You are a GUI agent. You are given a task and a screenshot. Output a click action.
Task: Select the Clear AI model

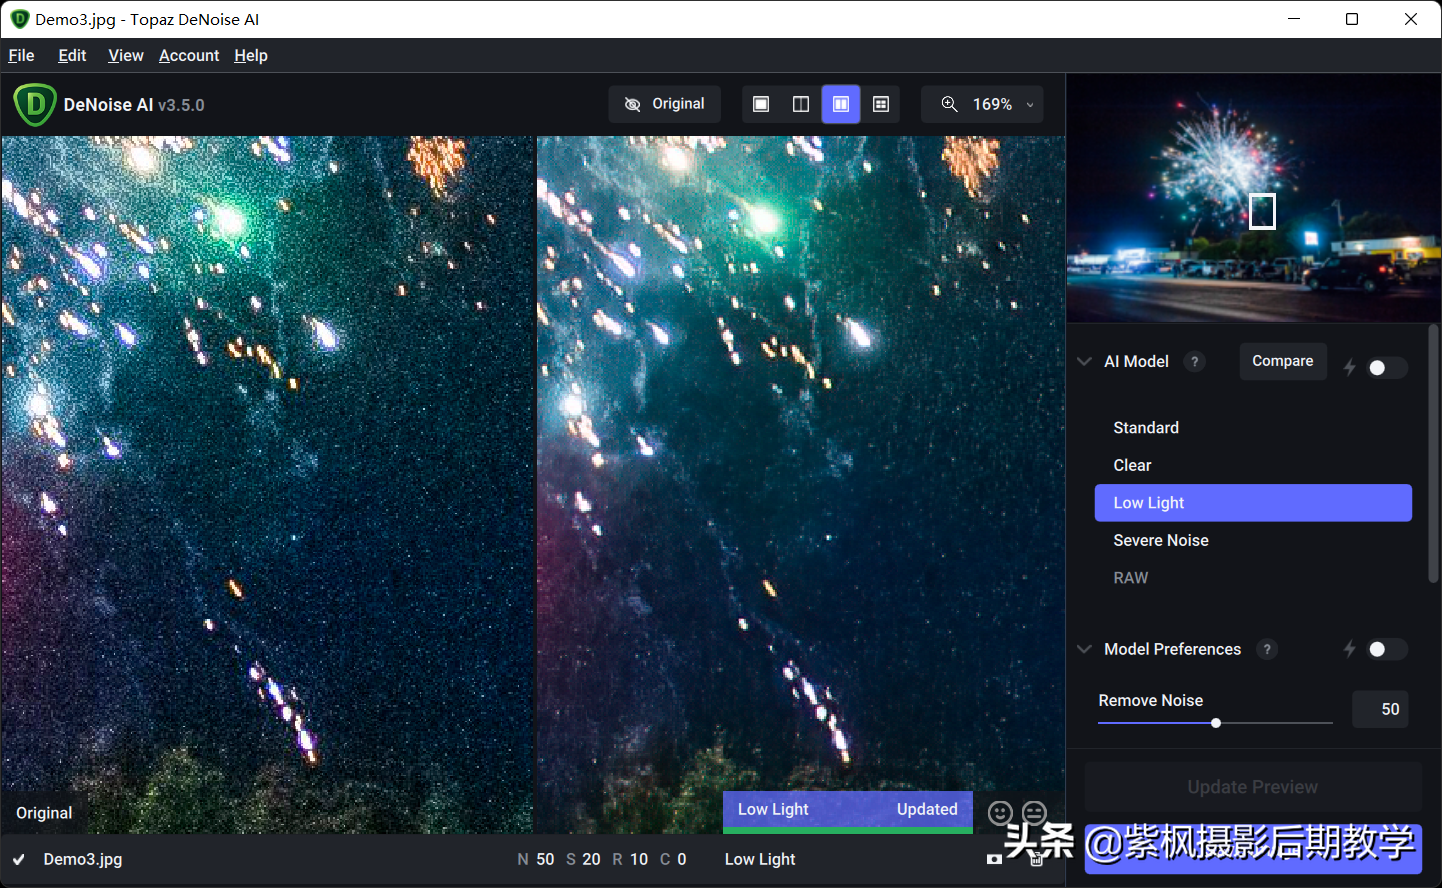click(1253, 465)
